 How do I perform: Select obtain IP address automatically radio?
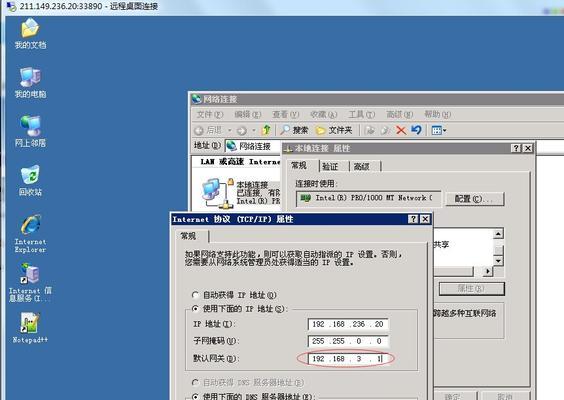tap(195, 295)
